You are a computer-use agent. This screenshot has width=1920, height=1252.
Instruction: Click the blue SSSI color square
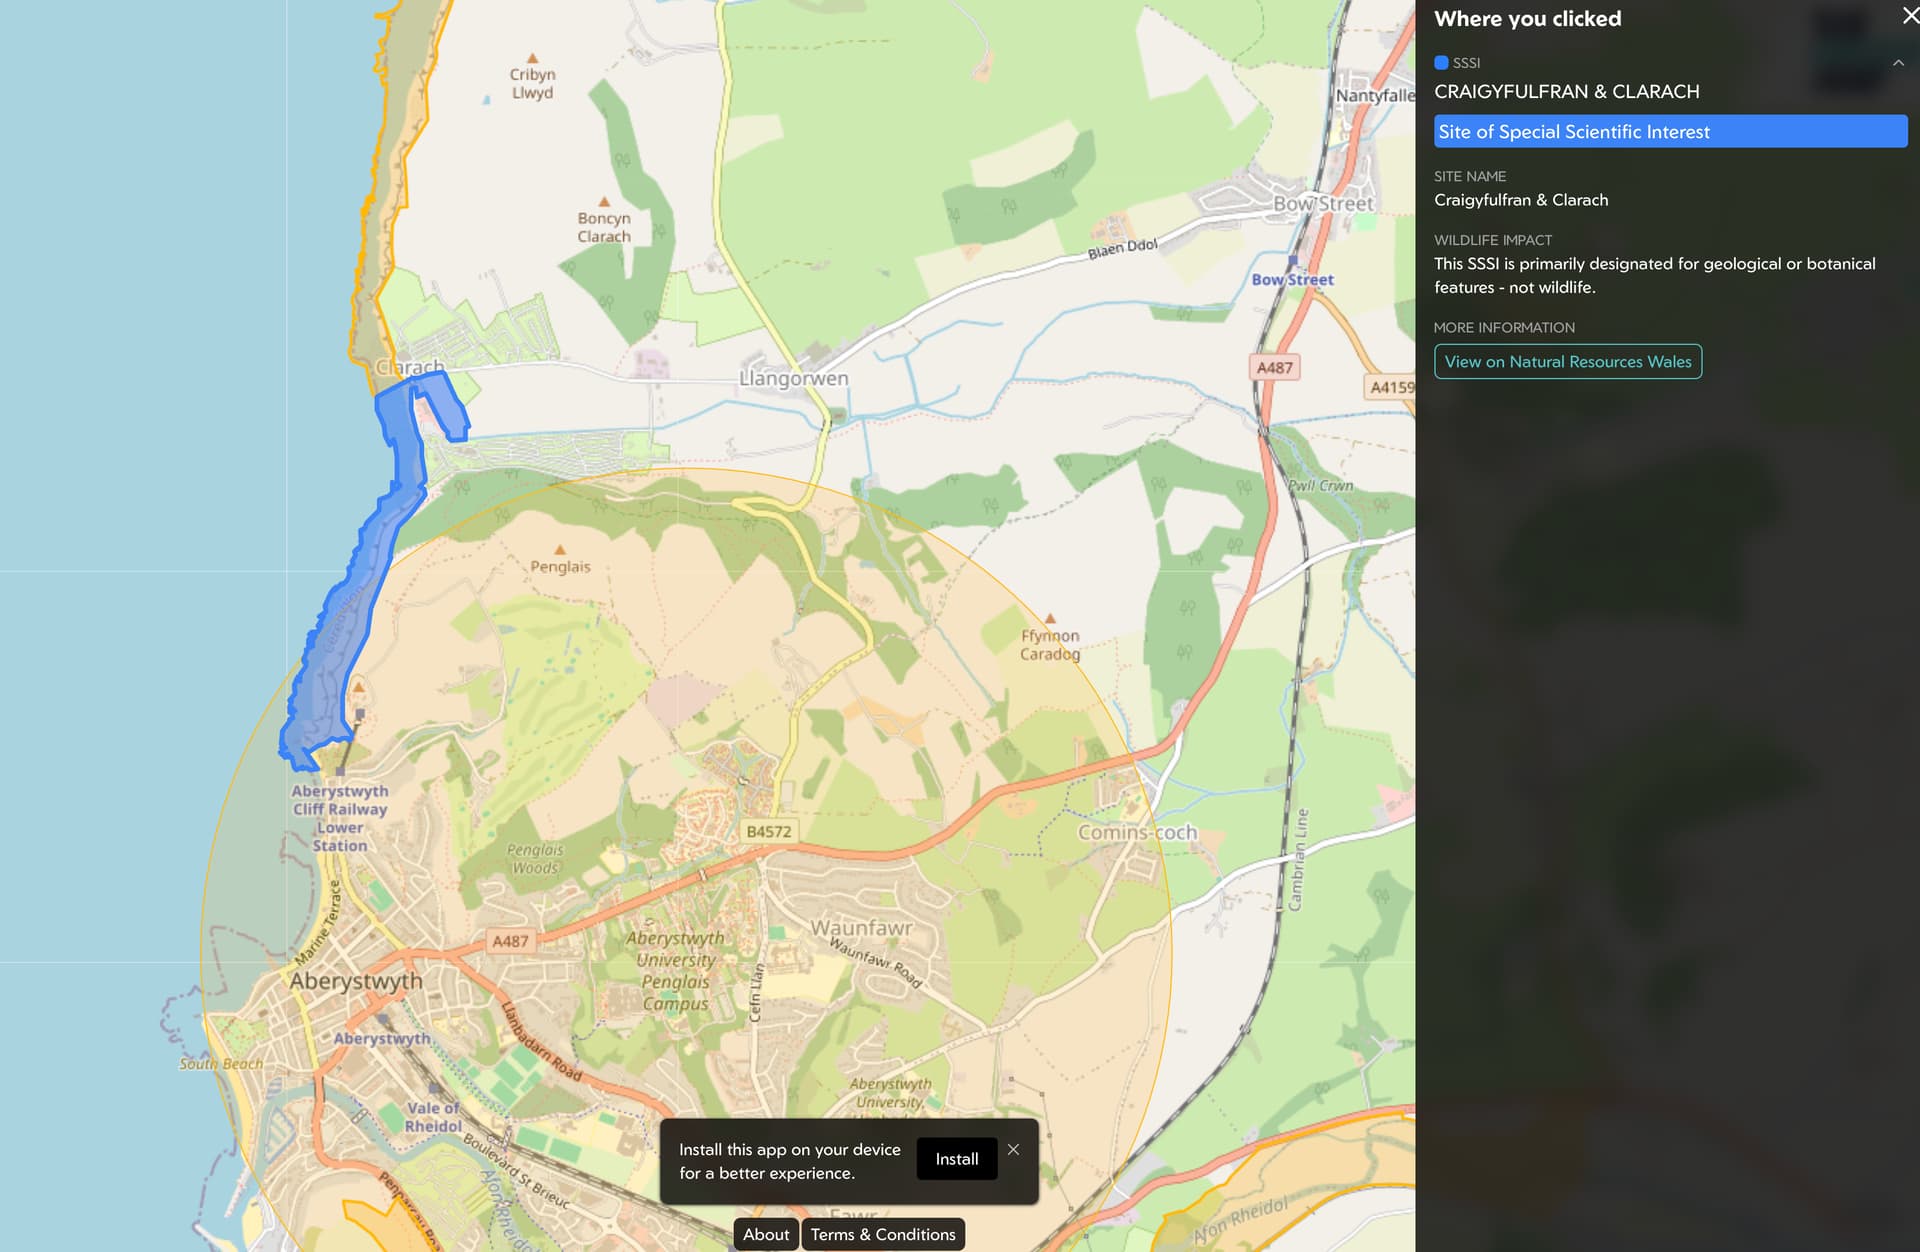click(1441, 63)
